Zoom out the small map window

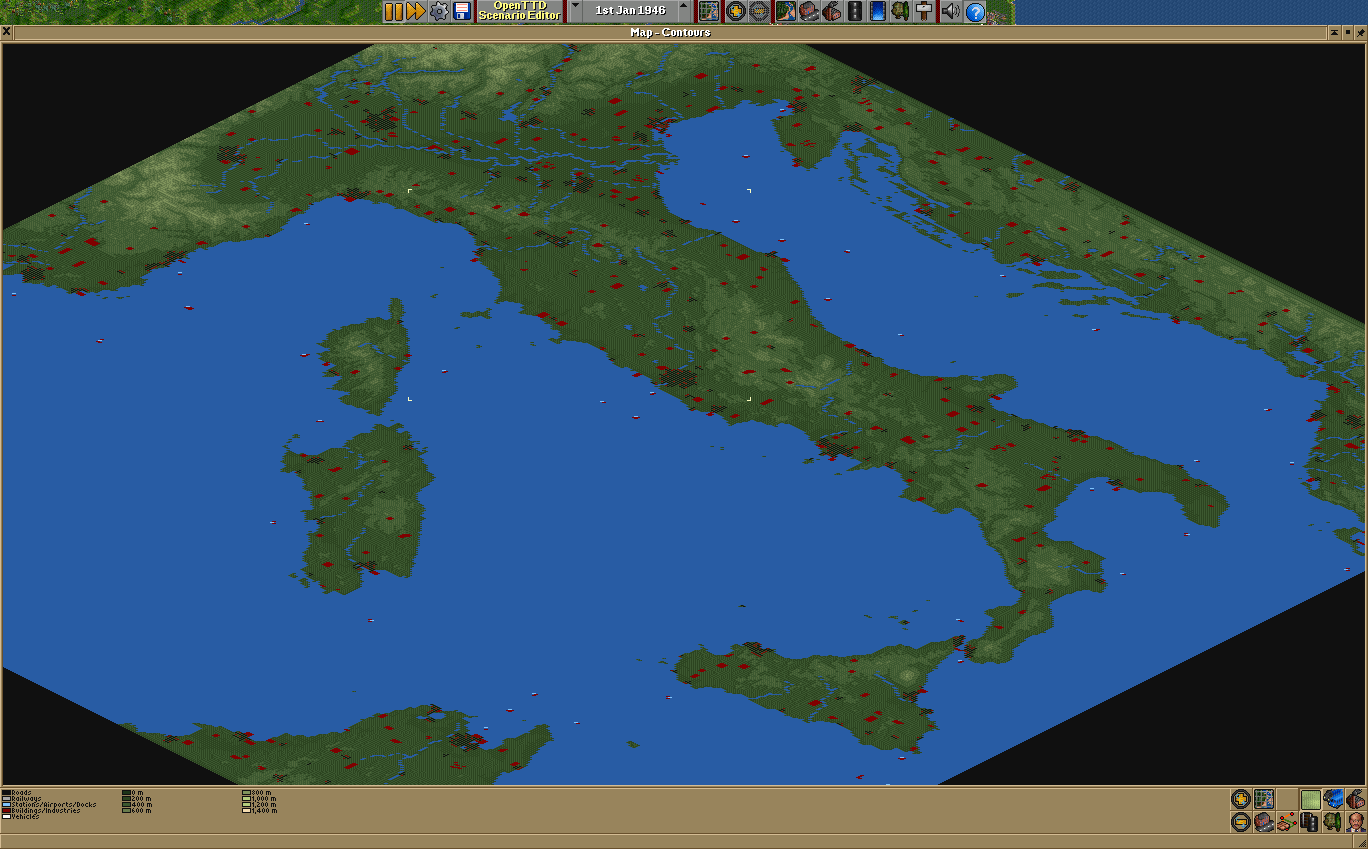point(1240,822)
